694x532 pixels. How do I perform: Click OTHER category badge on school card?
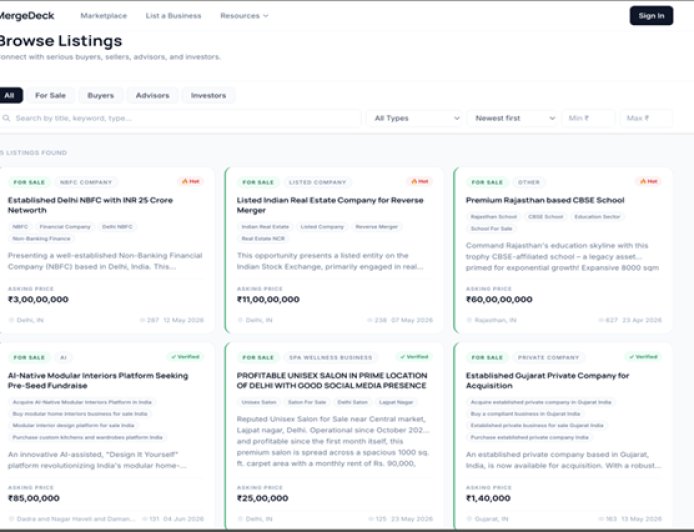(x=529, y=182)
